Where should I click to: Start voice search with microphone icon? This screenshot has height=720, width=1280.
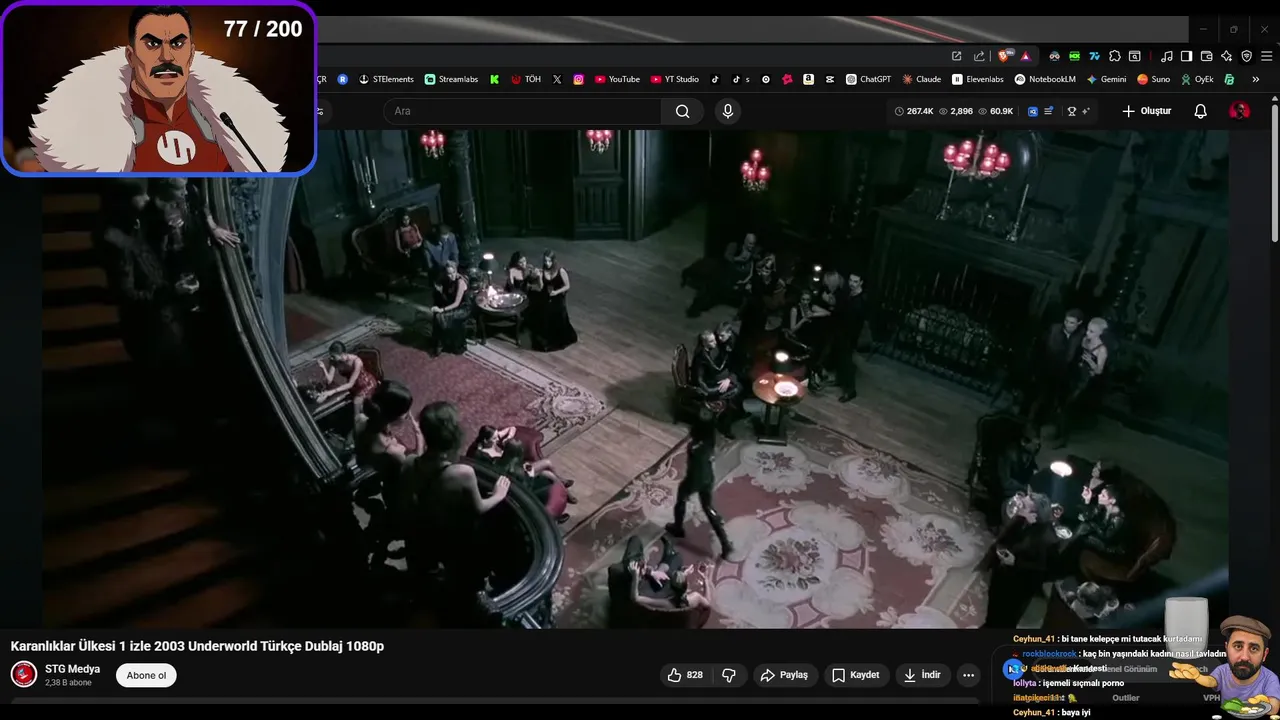click(728, 111)
